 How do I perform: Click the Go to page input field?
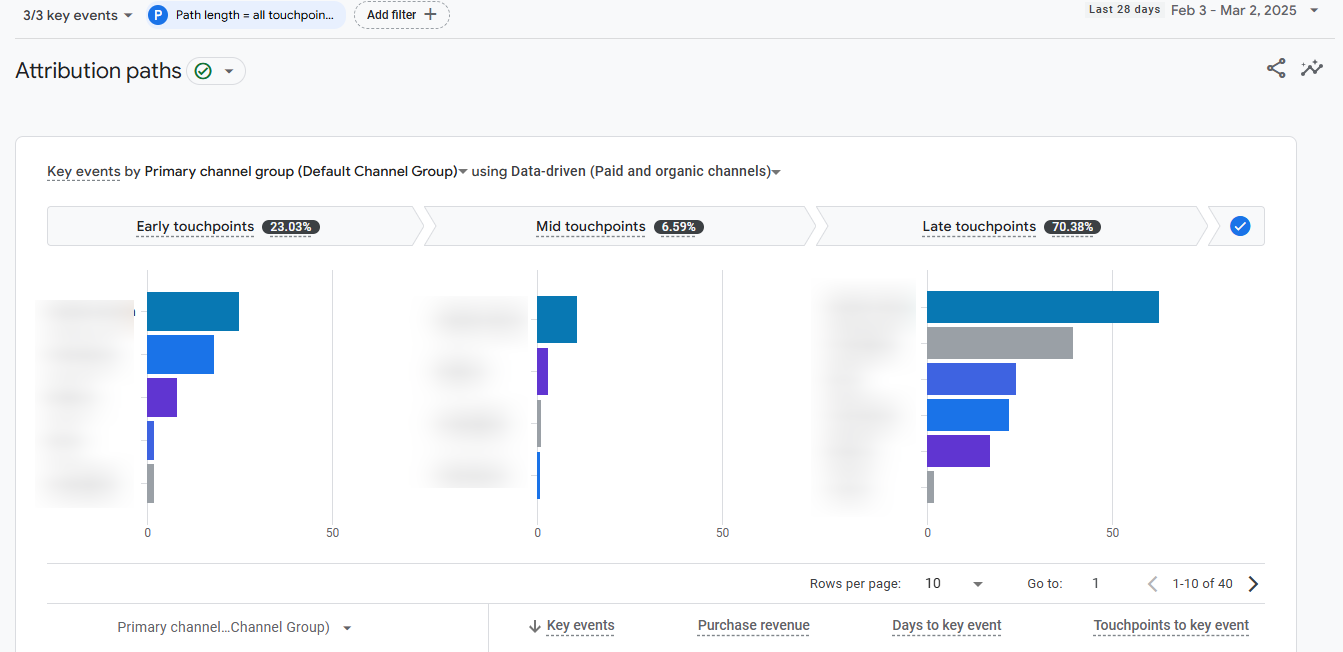point(1096,584)
